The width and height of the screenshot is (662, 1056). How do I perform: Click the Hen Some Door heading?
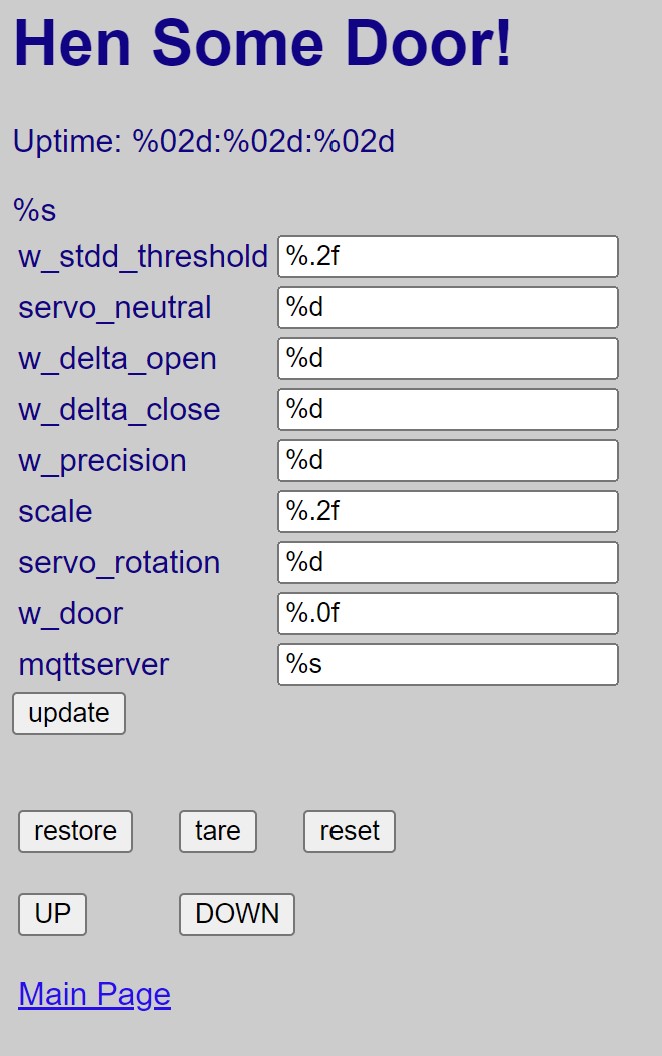click(263, 43)
